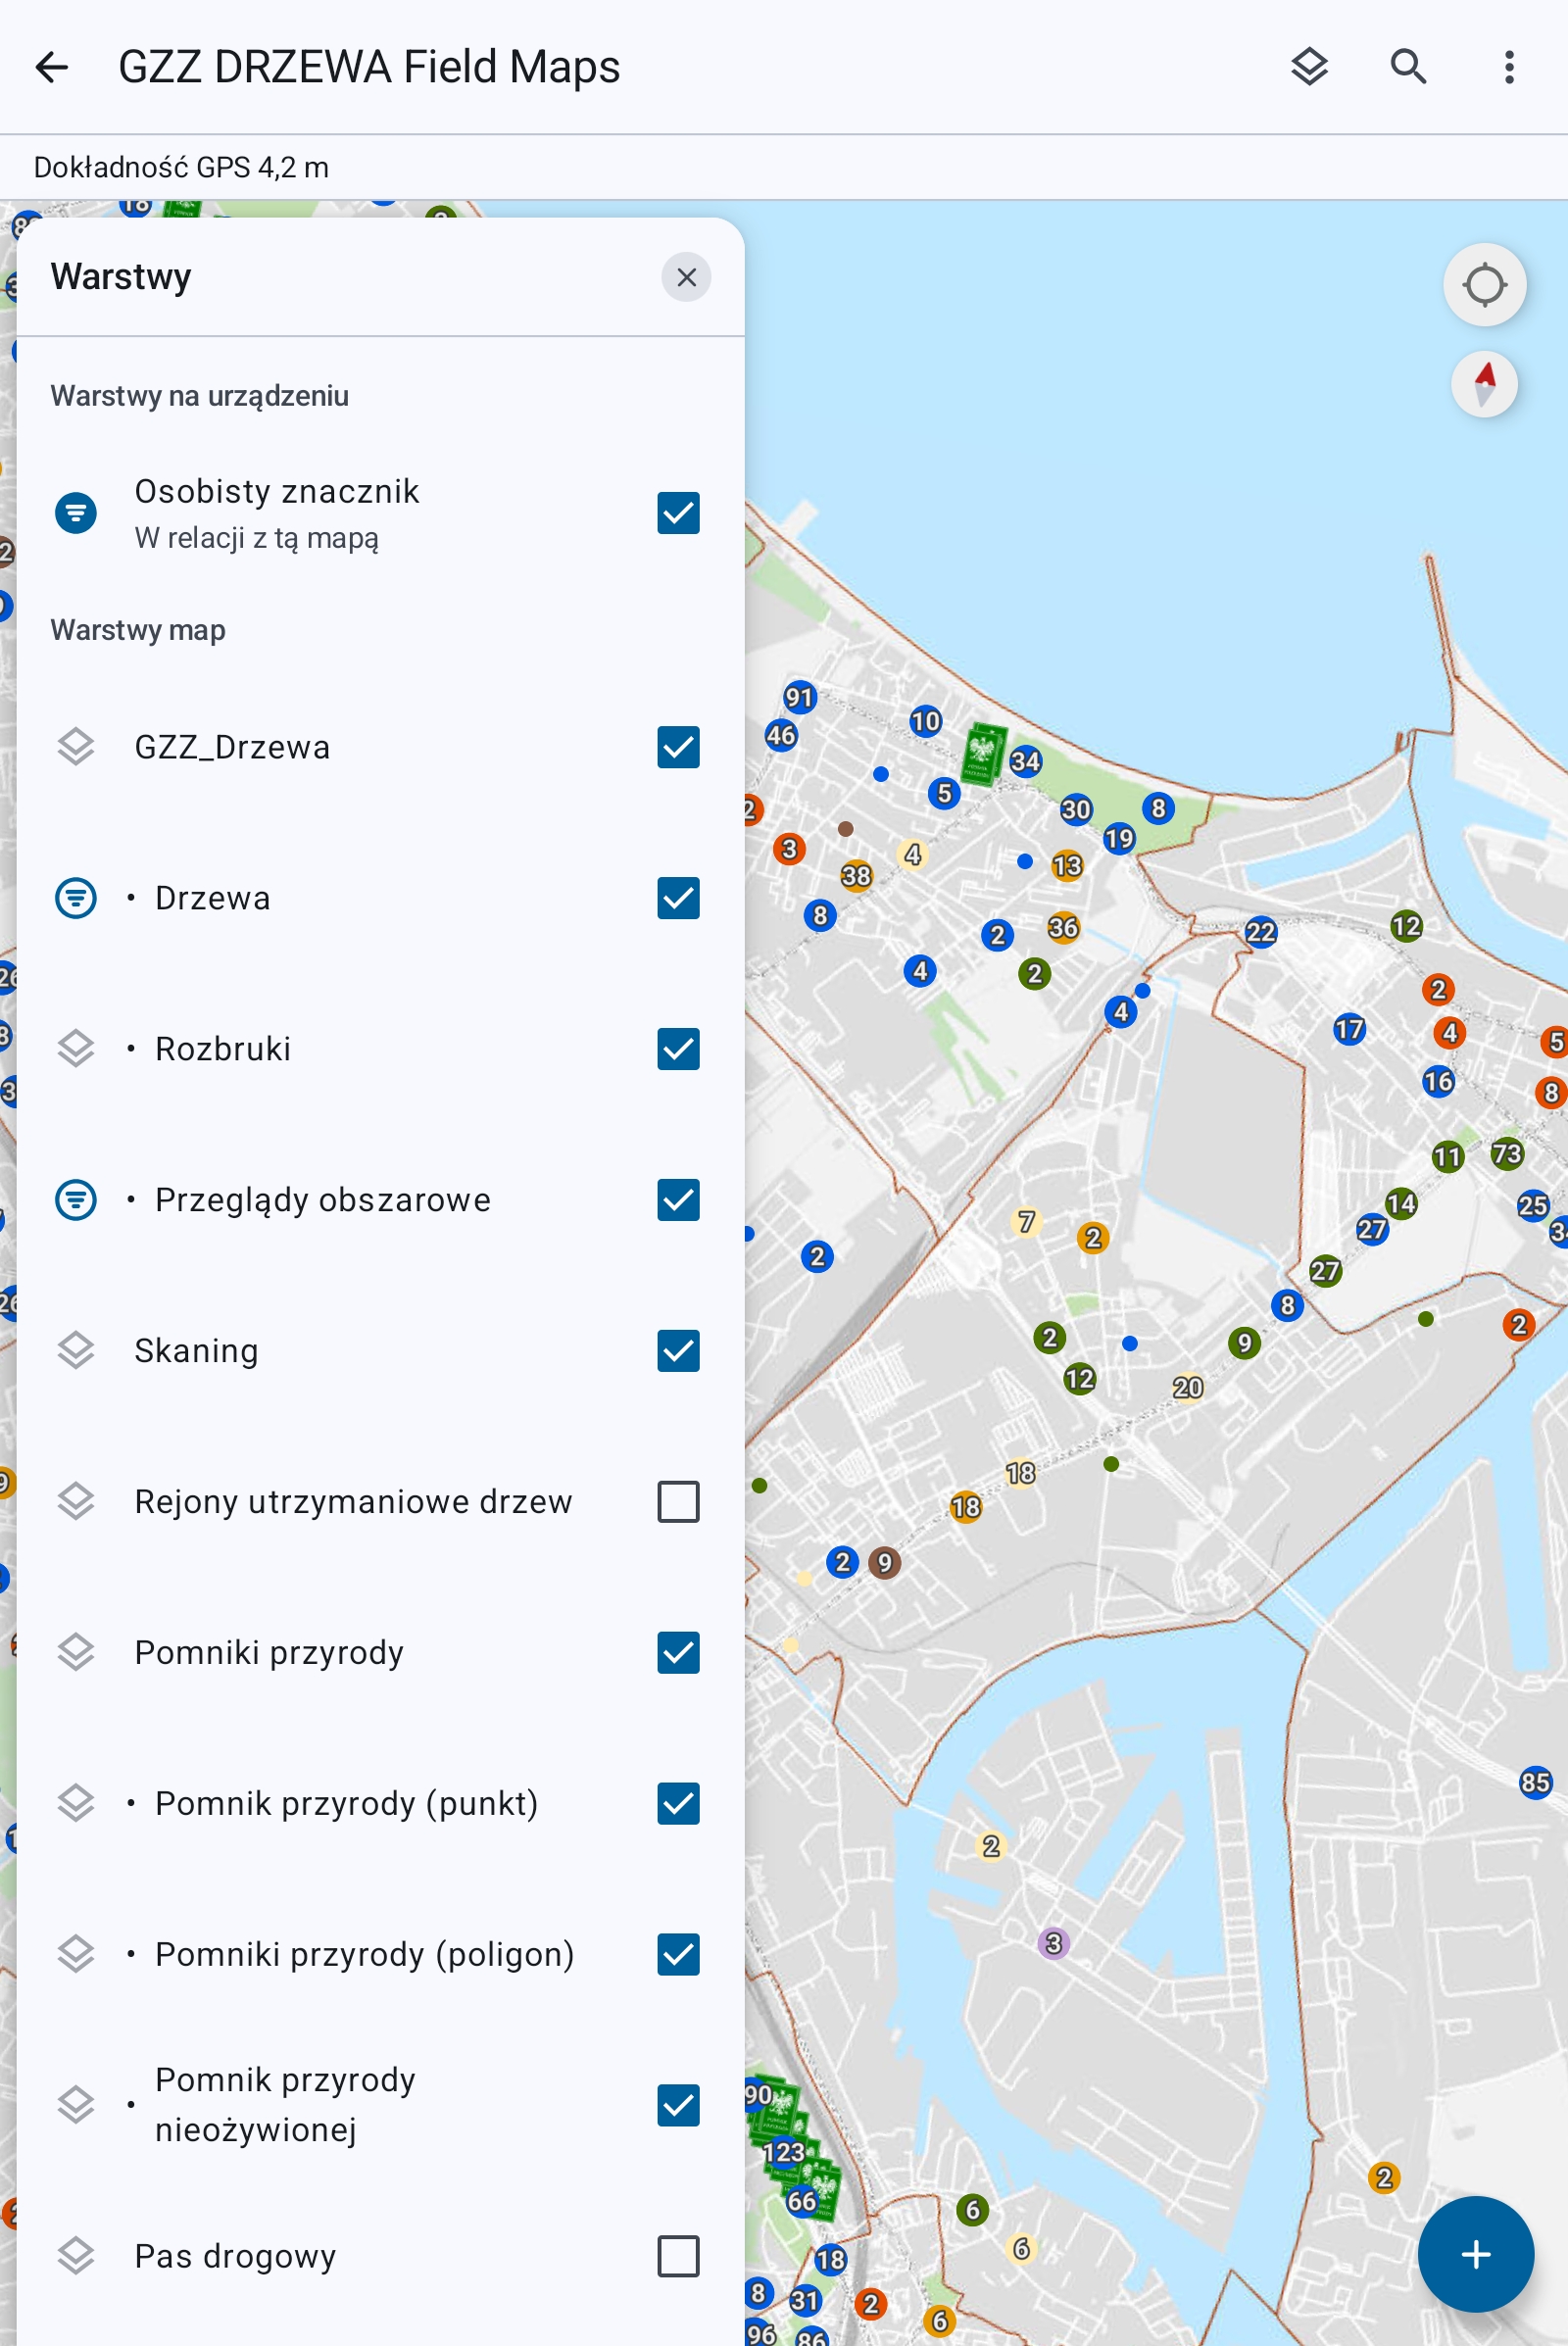Screen dimensions: 1568x2346
Task: Tap the filter icon beside Osobisty znacznik
Action: 76,513
